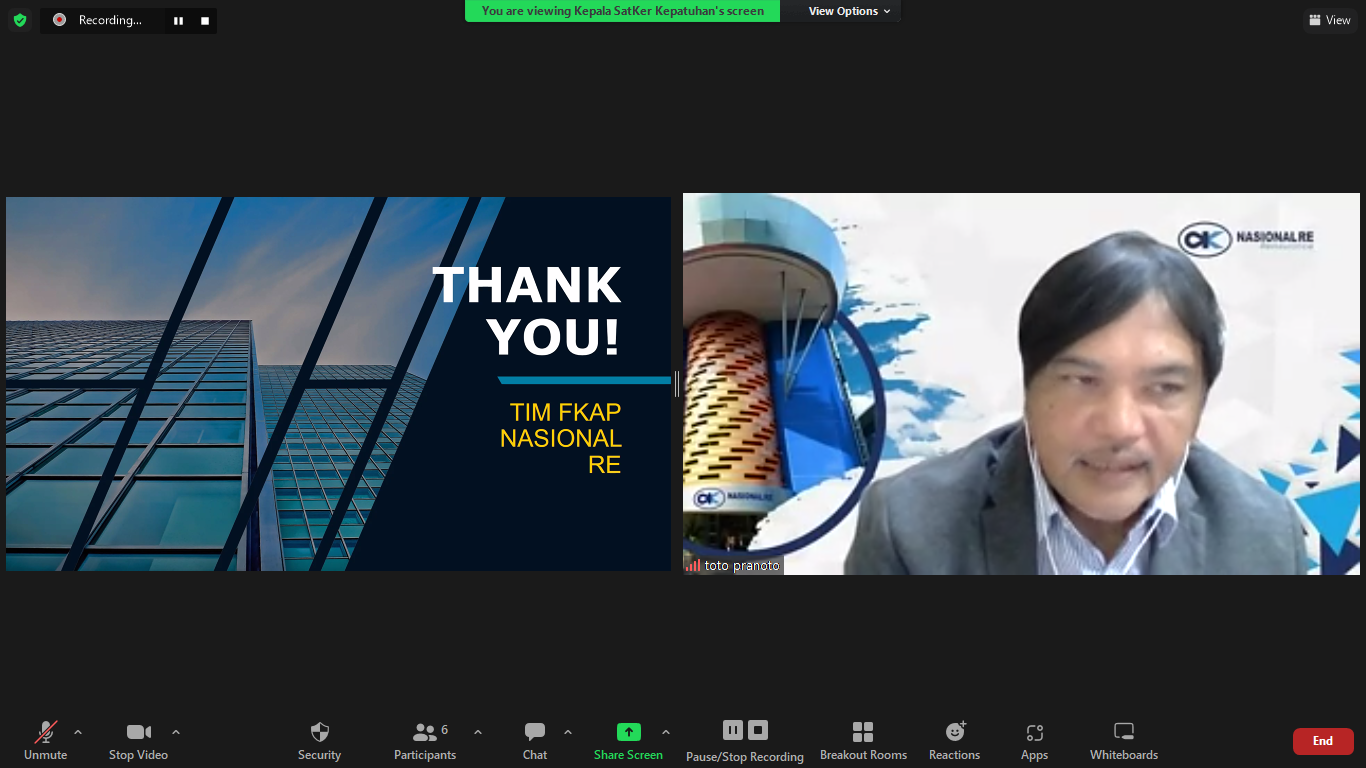Open the Reactions menu
Viewport: 1366px width, 768px height.
[955, 741]
